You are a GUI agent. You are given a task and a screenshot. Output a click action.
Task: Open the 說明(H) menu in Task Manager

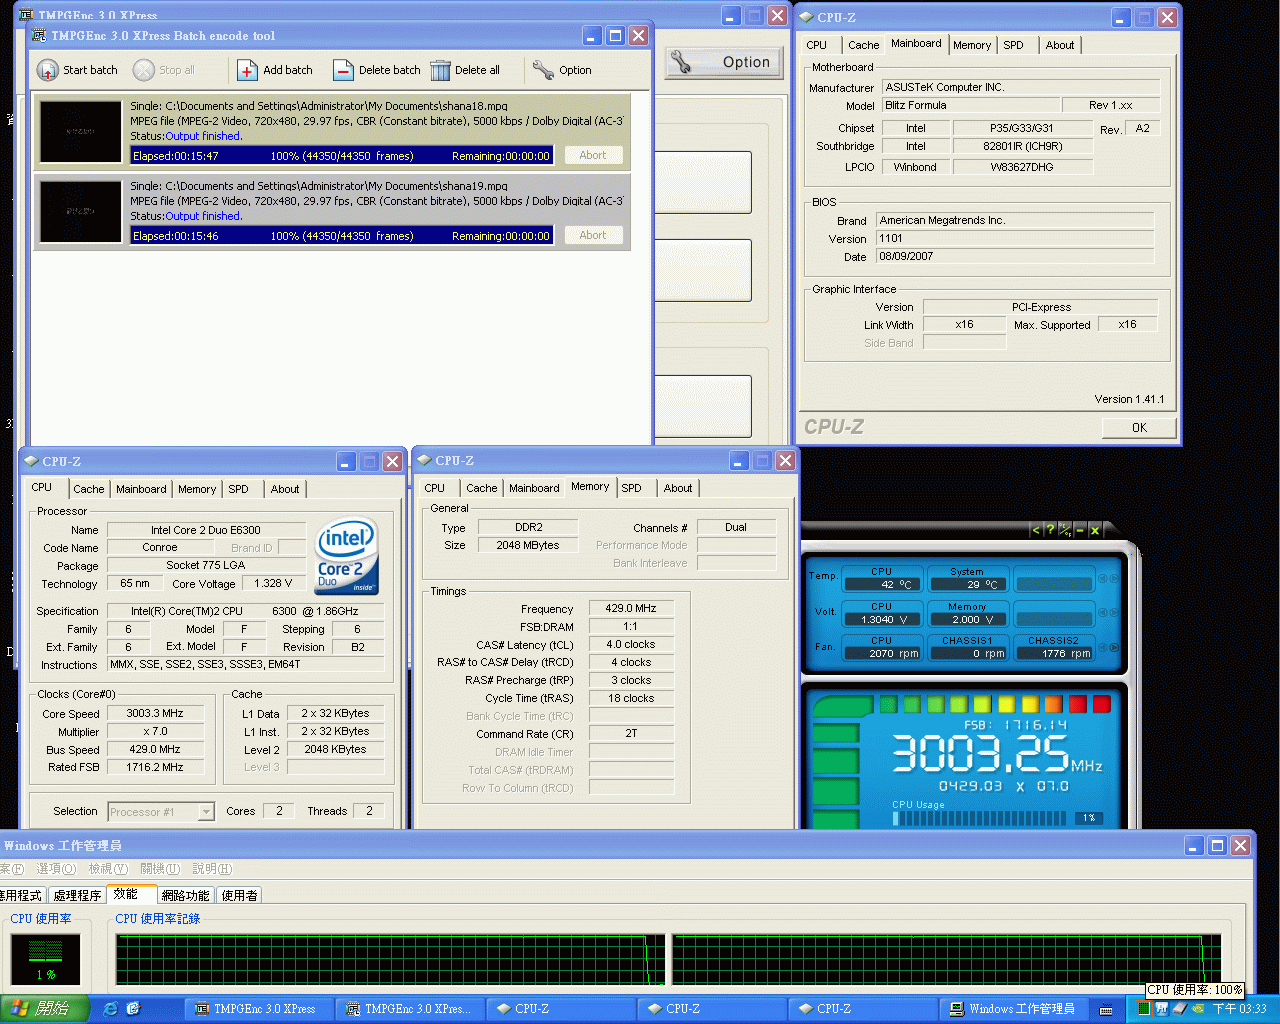pyautogui.click(x=212, y=869)
